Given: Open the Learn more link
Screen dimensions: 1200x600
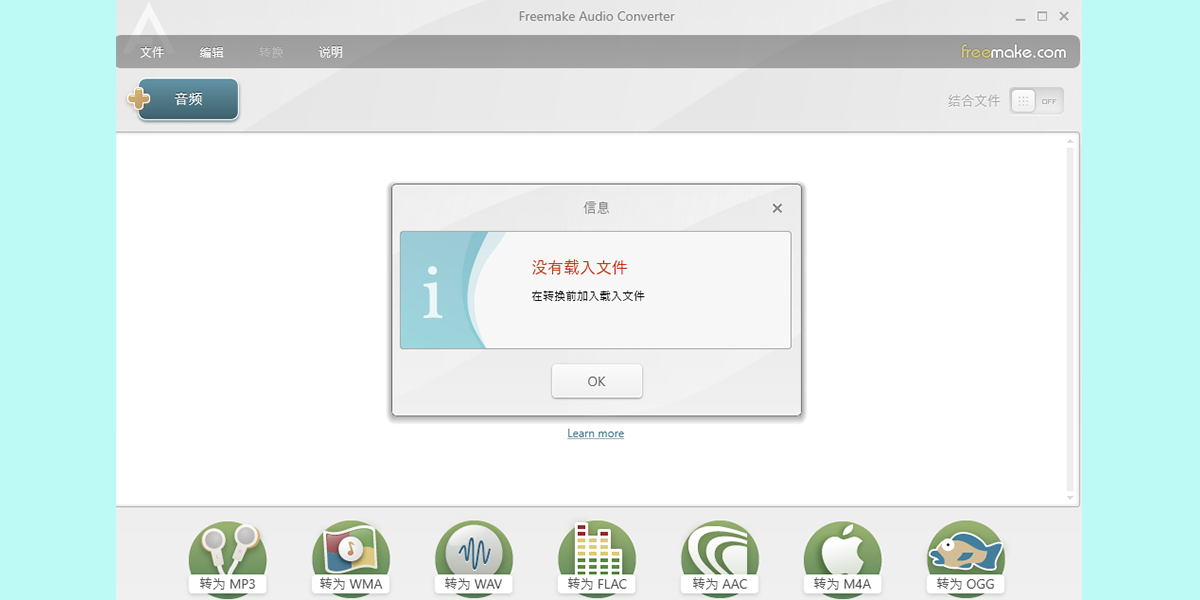Looking at the screenshot, I should [x=595, y=433].
